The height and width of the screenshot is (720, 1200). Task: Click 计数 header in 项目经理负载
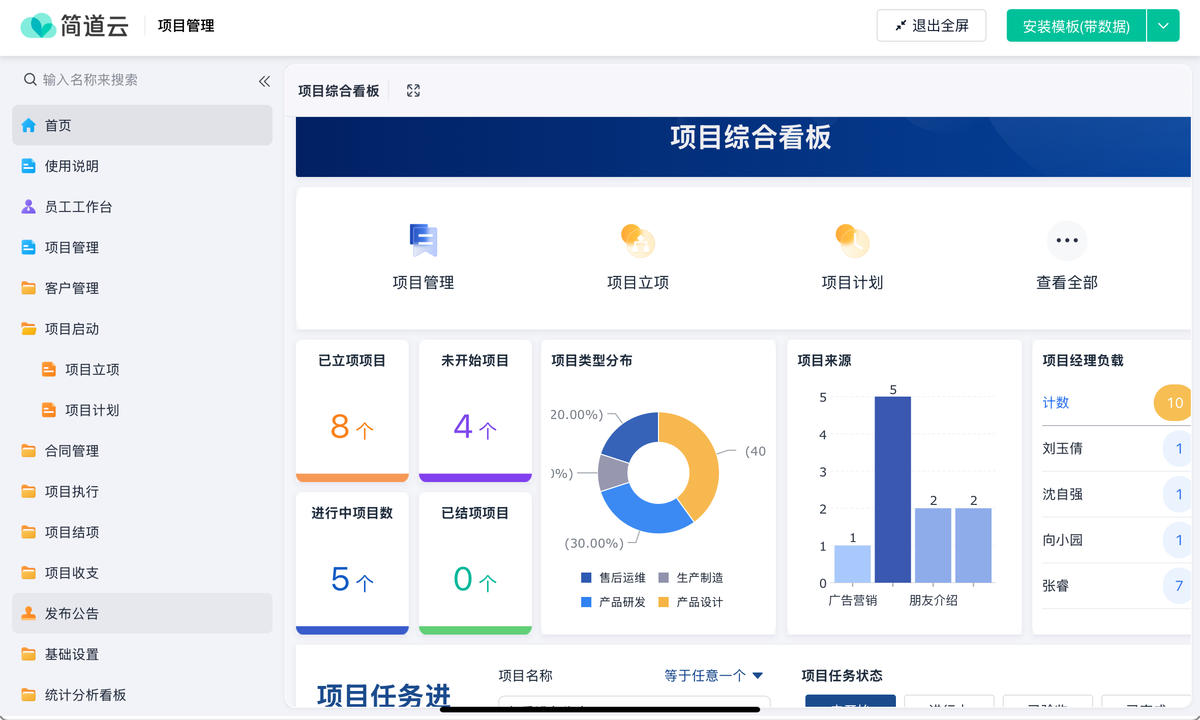(x=1056, y=402)
